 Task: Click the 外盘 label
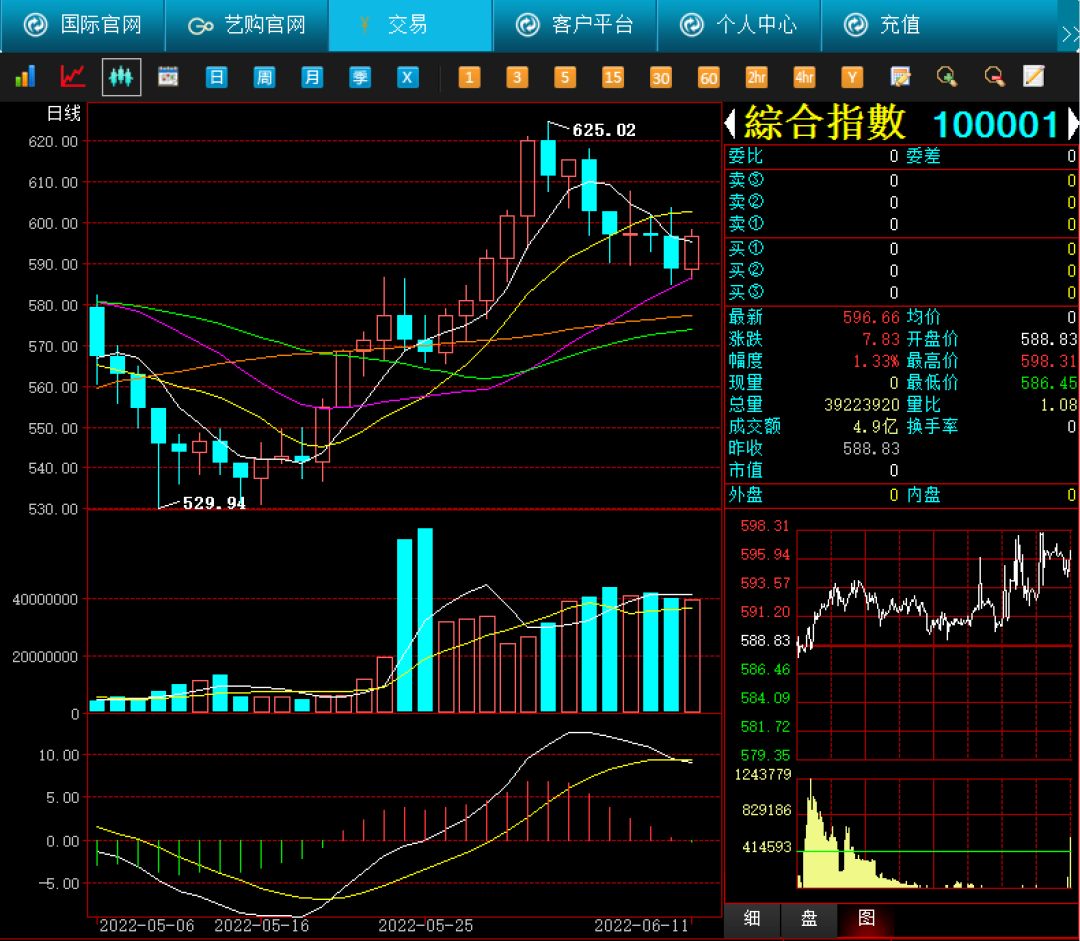(x=746, y=495)
